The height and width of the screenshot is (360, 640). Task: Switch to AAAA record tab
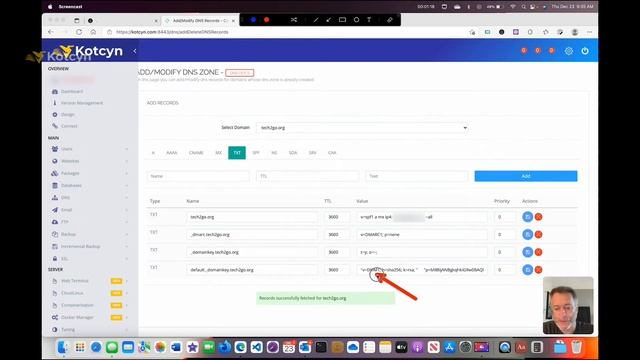171,153
